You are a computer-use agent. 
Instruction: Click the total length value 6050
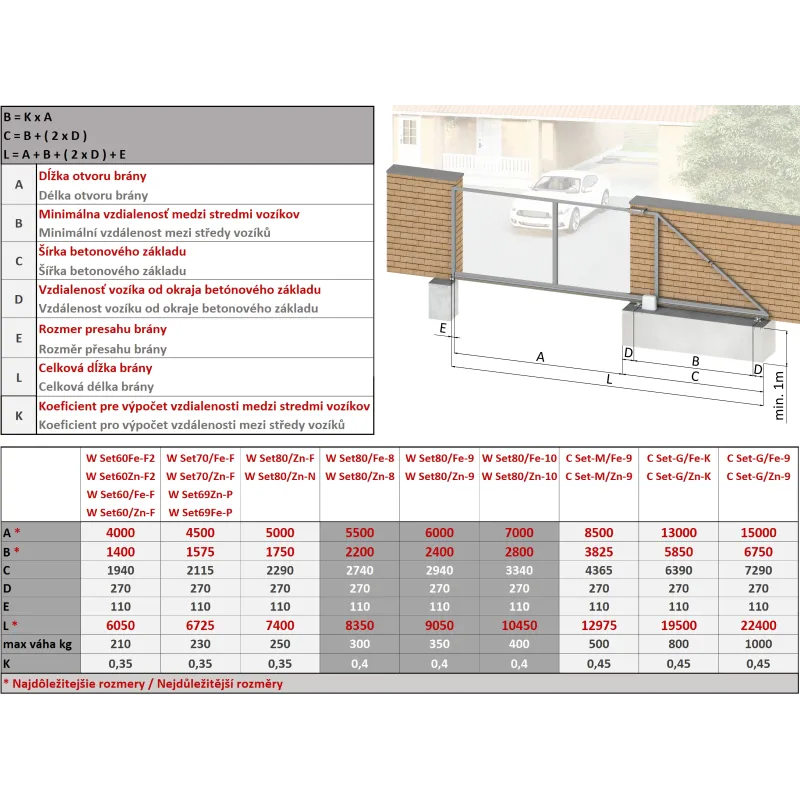click(120, 624)
